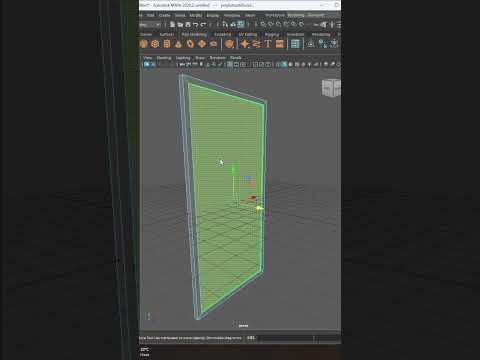Toggle highlighted Wireframe on Shaded icon

pos(284,64)
